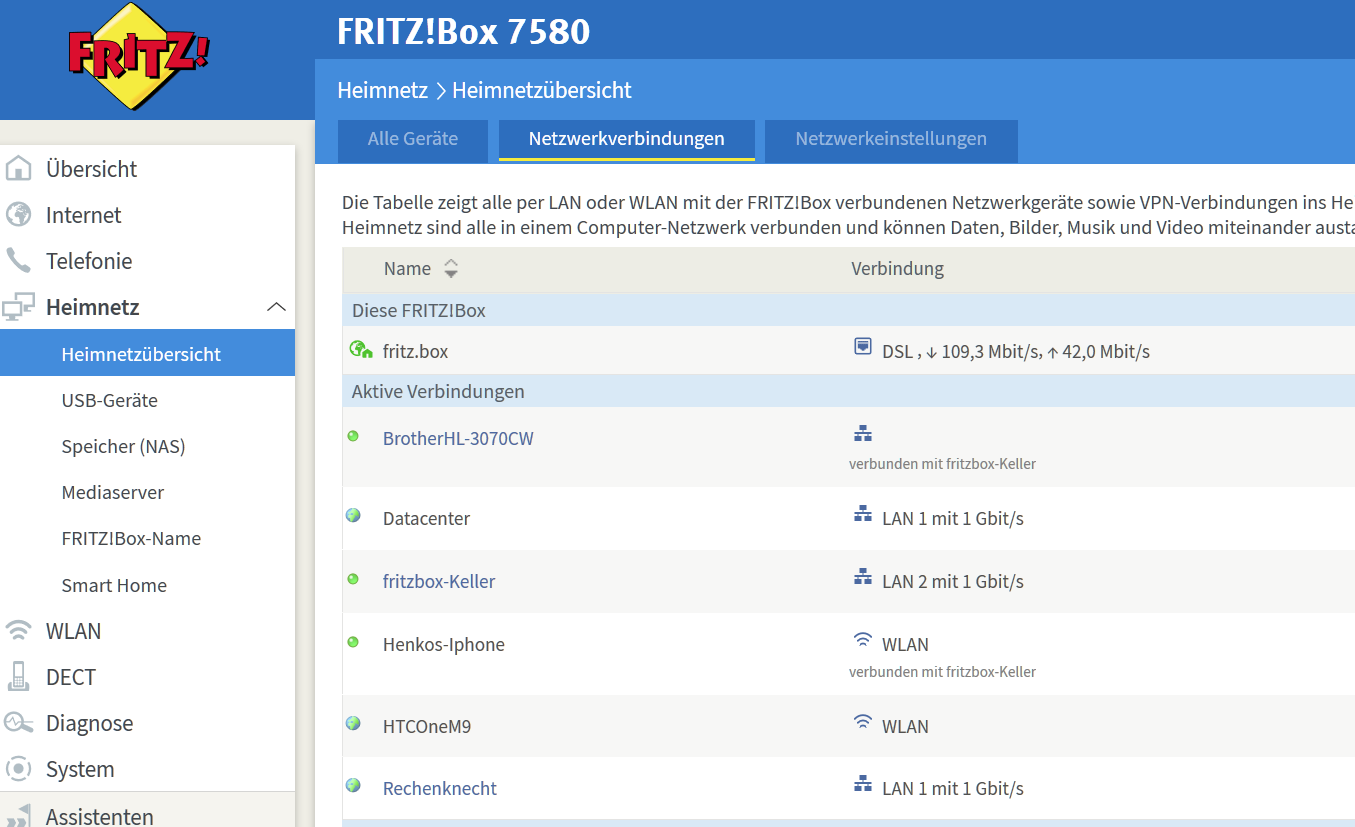Open USB-Geräte submenu item

click(110, 400)
